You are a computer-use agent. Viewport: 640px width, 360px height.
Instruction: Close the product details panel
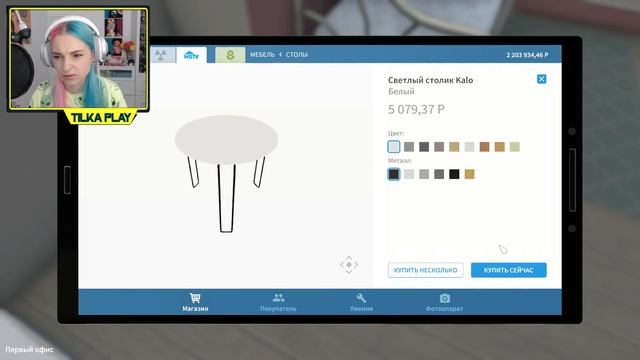(542, 79)
